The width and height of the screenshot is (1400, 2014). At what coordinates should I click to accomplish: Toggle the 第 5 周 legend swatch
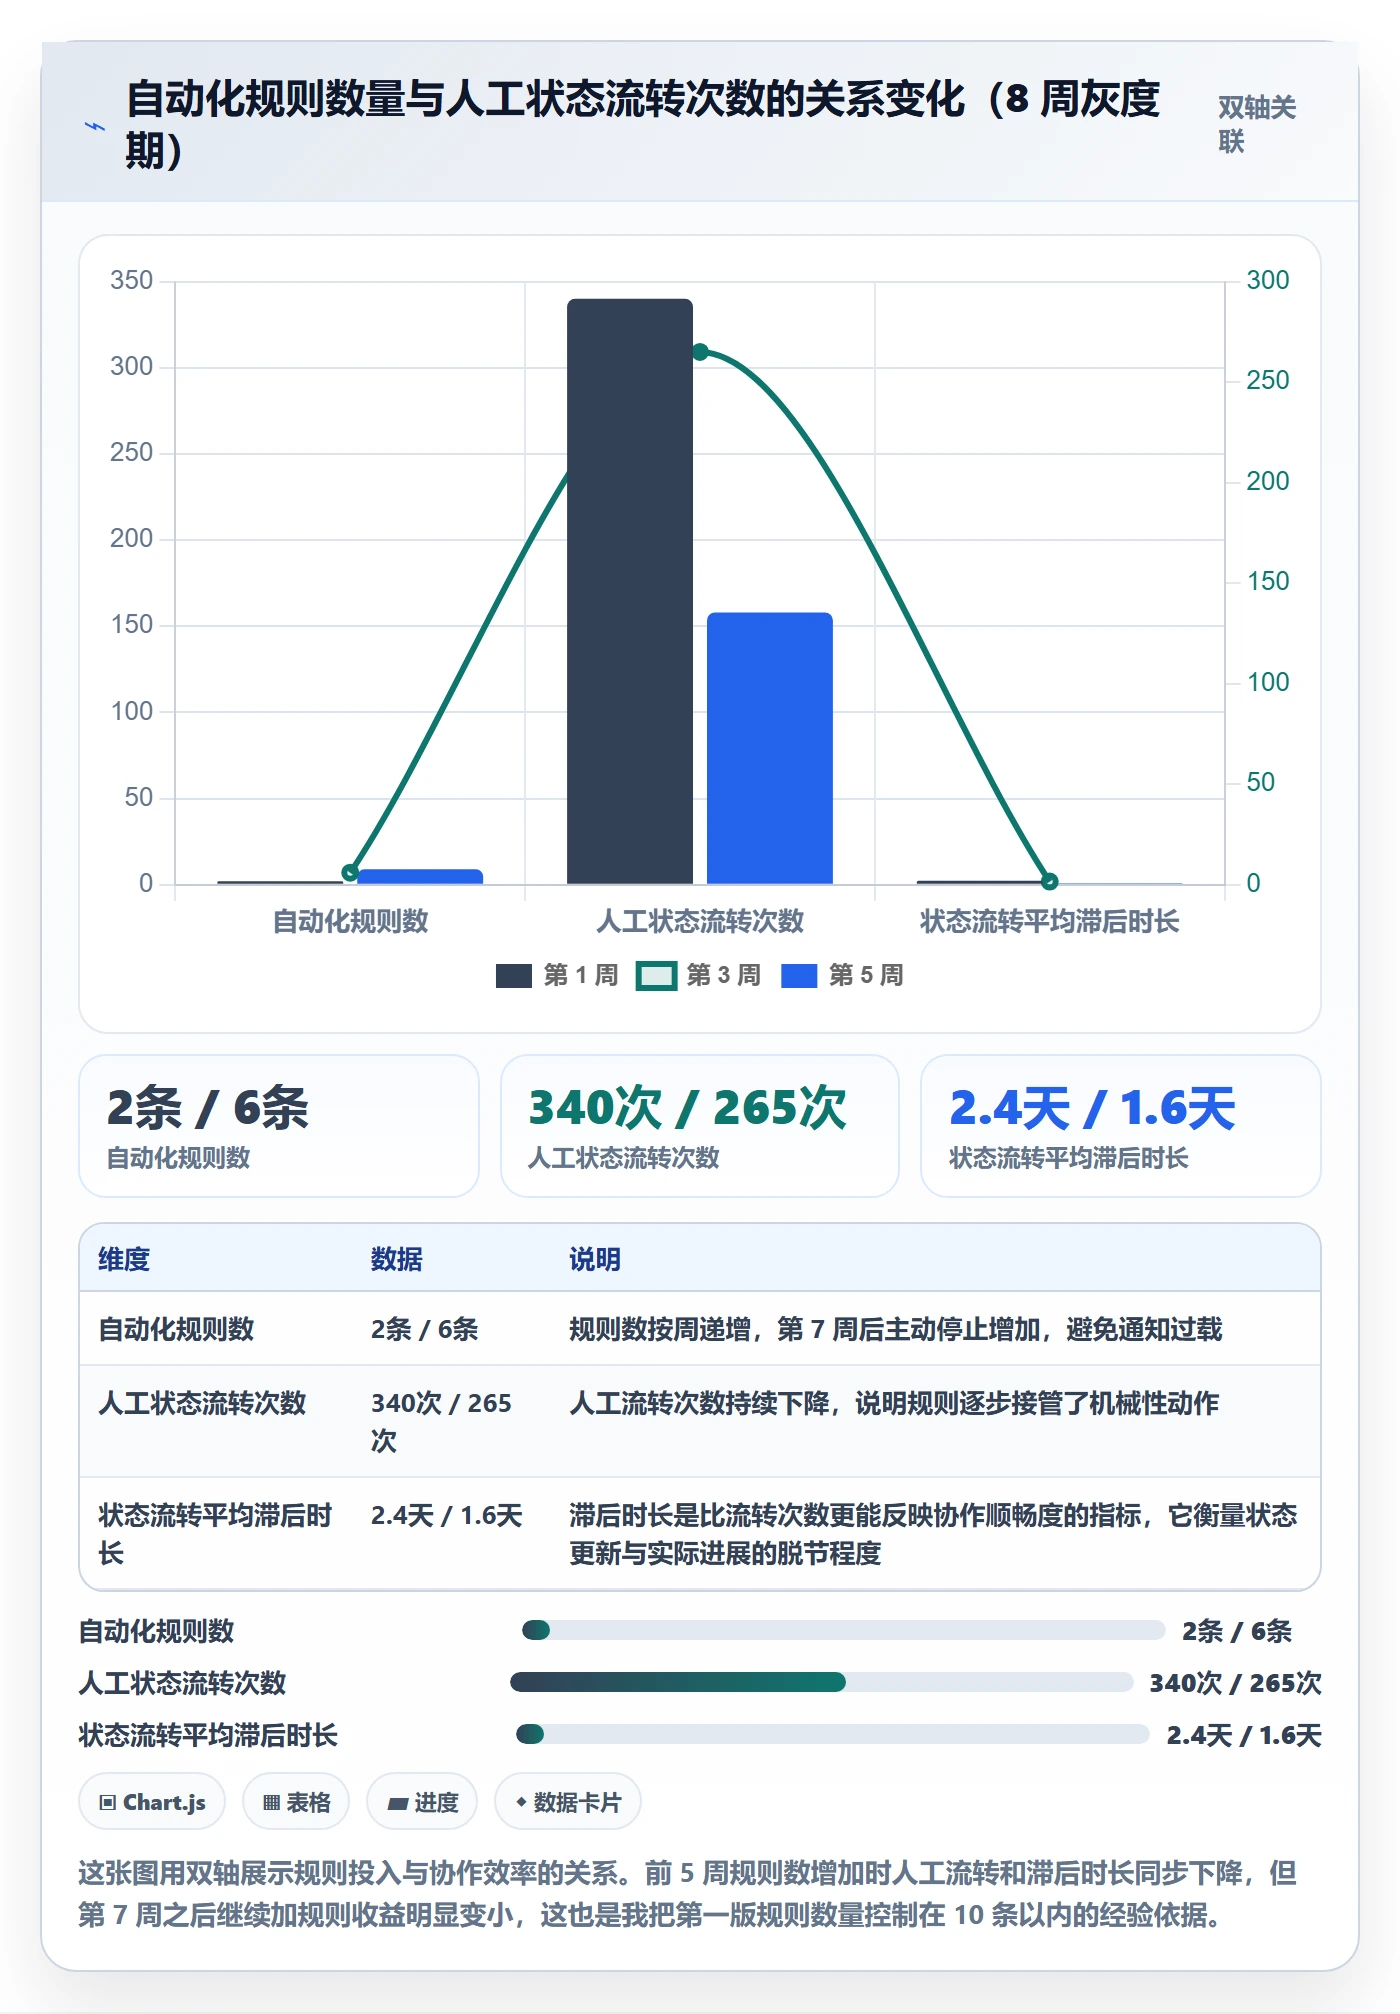tap(799, 976)
